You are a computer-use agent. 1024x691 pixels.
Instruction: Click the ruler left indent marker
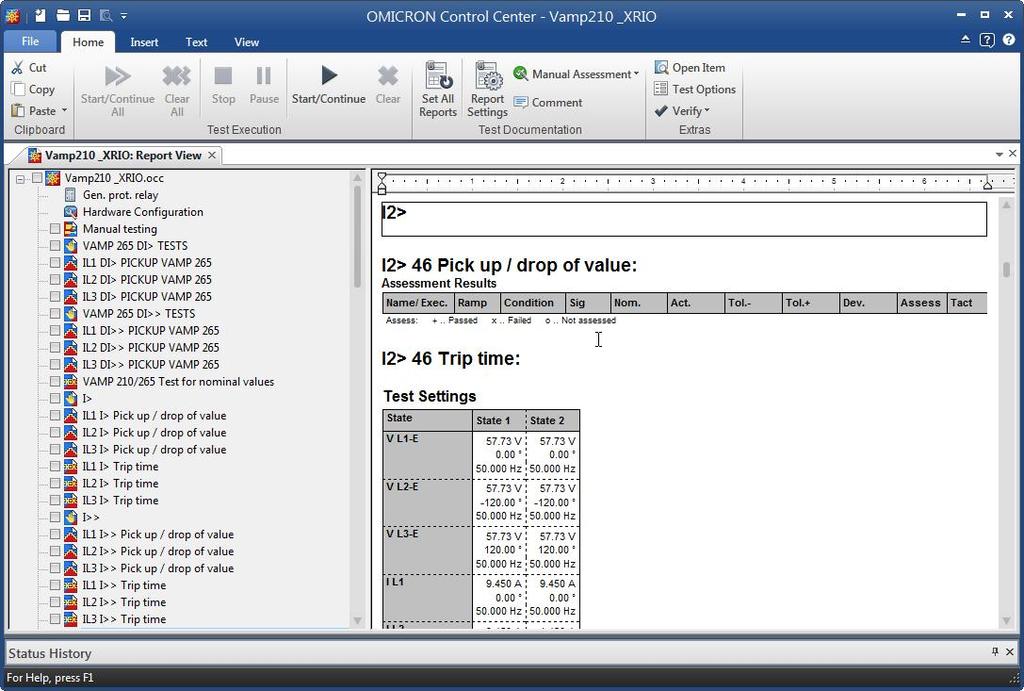point(382,184)
